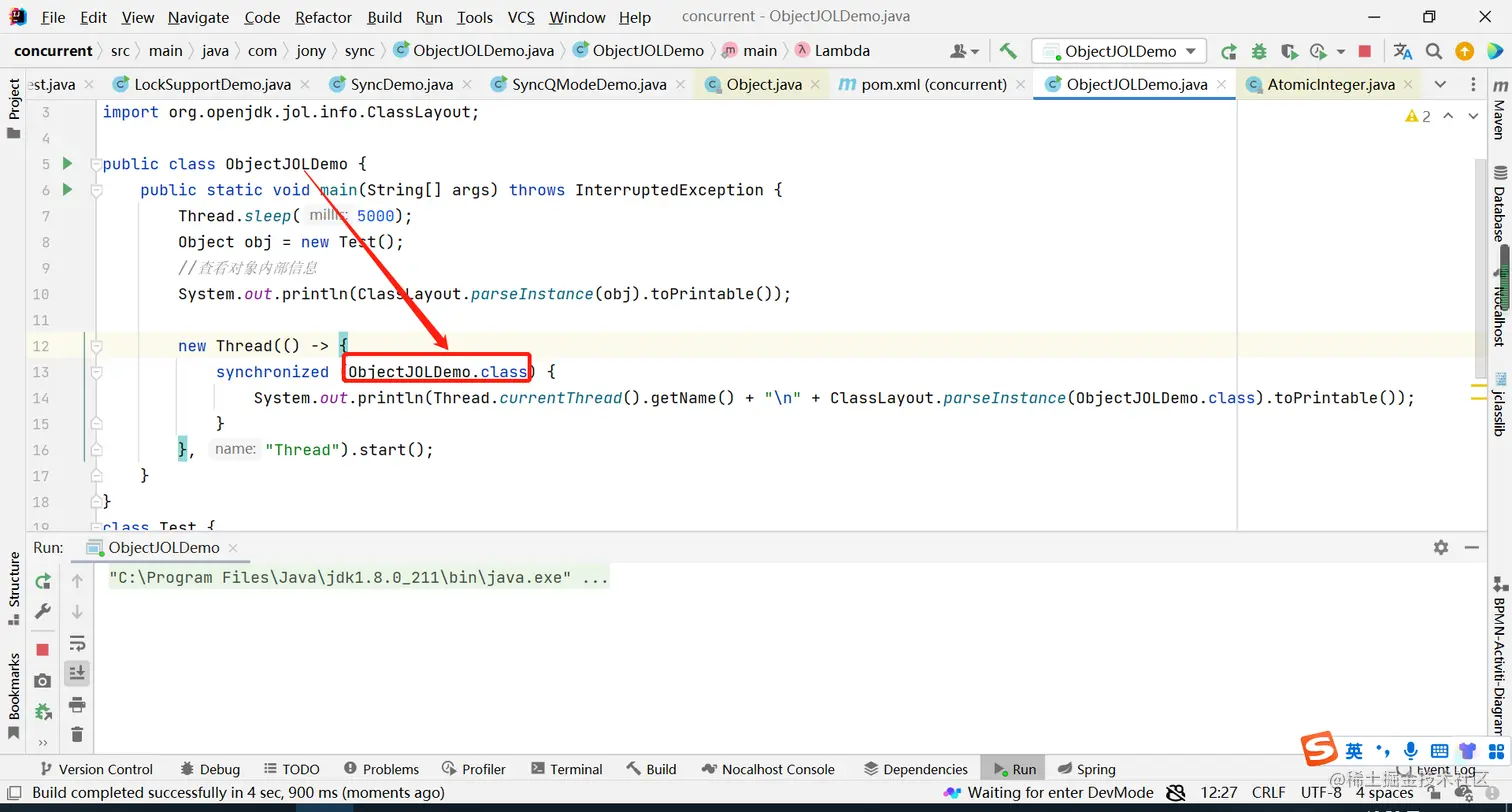Viewport: 1512px width, 812px height.
Task: Toggle soft-wrap in the Run console
Action: pos(77,642)
